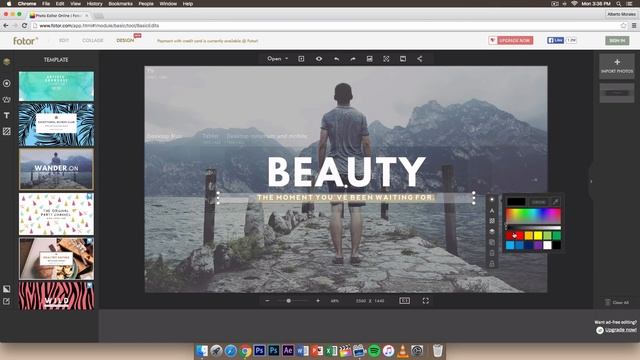Select the 'Wander On' template thumbnail
Image resolution: width=640 pixels, height=360 pixels.
(x=56, y=169)
